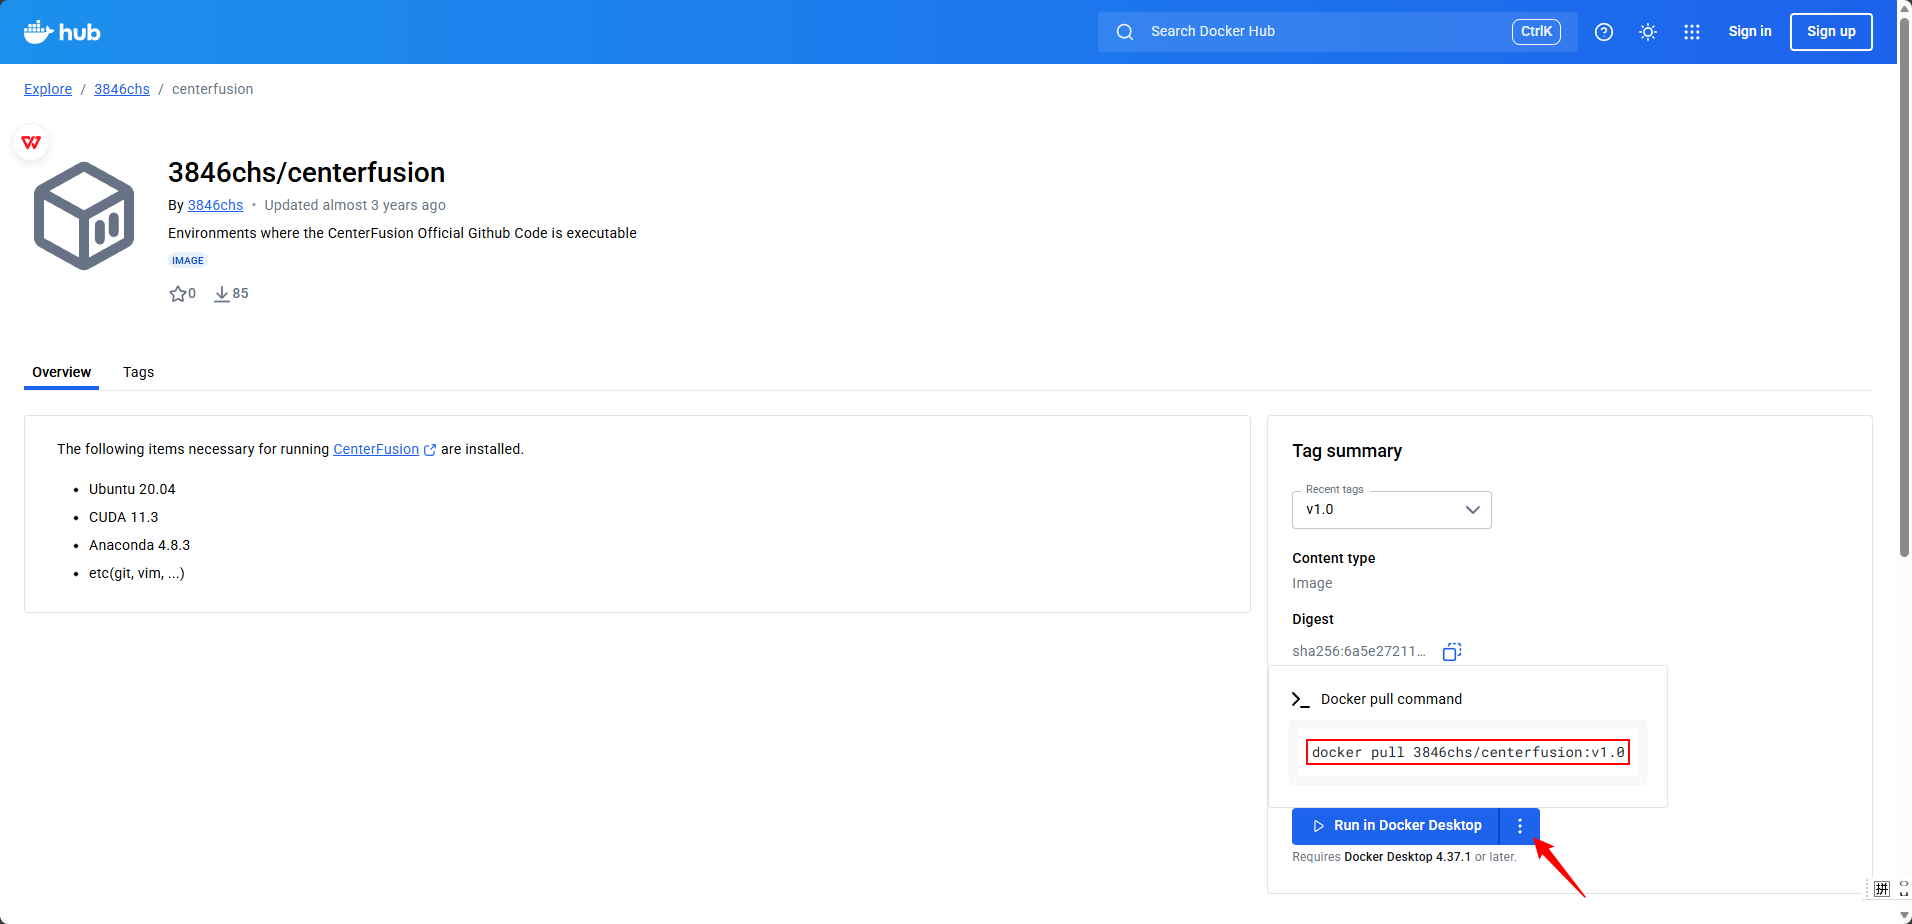Click the scrollbar down arrow

[x=1904, y=915]
